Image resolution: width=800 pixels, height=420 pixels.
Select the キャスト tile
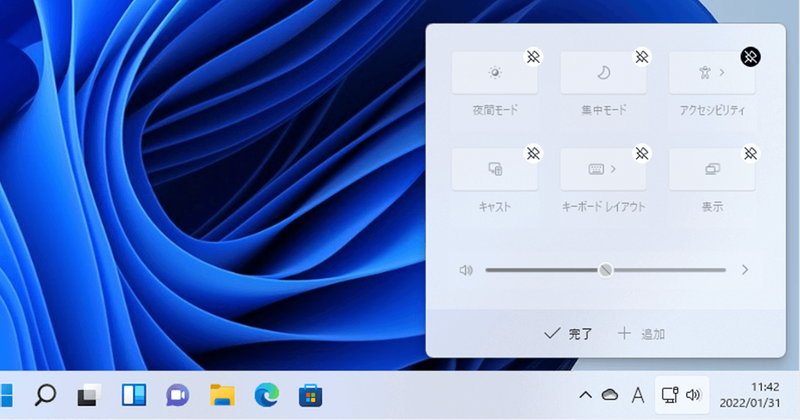494,169
